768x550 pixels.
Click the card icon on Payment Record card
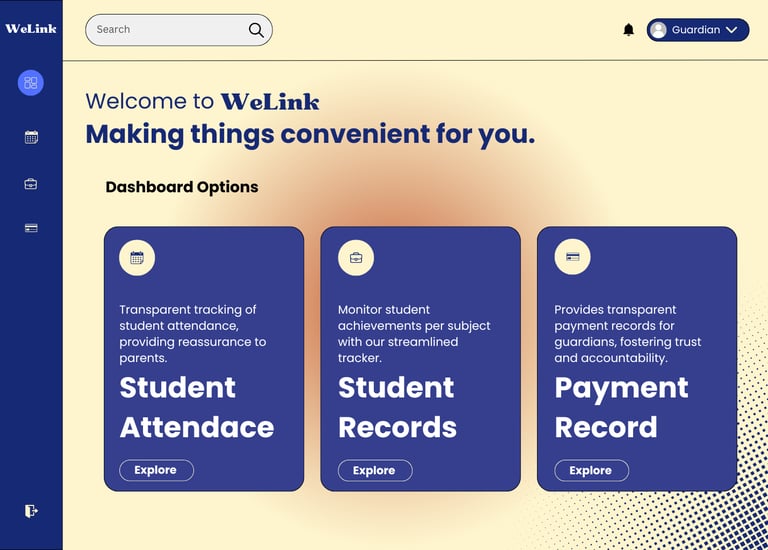[573, 257]
